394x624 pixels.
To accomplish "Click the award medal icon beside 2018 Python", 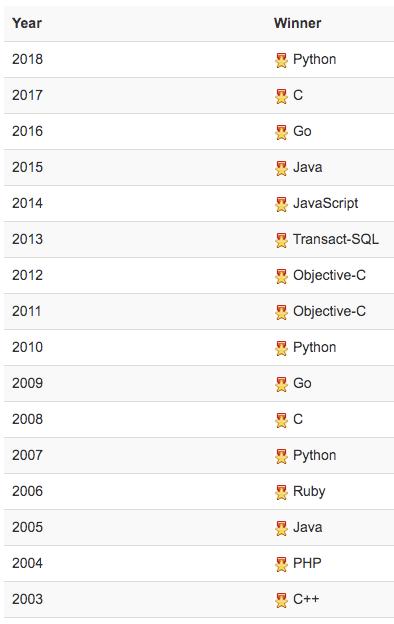I will tap(281, 60).
